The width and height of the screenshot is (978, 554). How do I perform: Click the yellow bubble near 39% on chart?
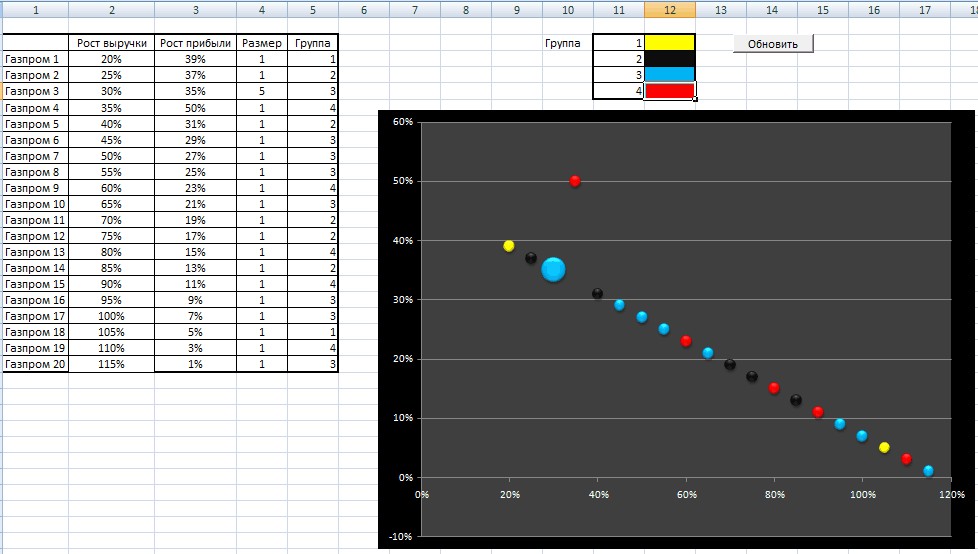click(x=509, y=246)
